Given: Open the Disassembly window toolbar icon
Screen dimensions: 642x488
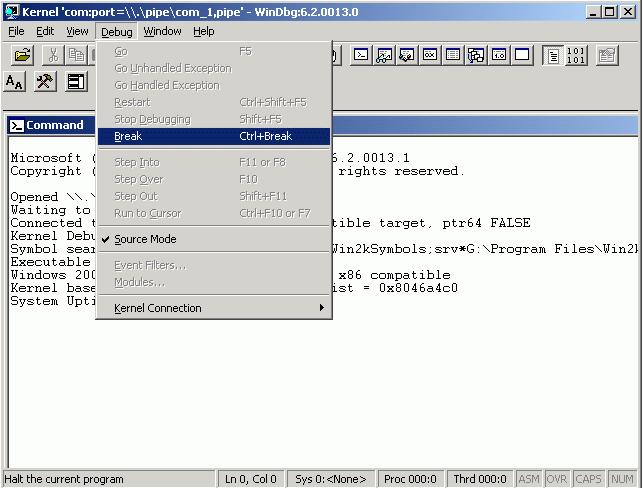Looking at the screenshot, I should tap(499, 55).
